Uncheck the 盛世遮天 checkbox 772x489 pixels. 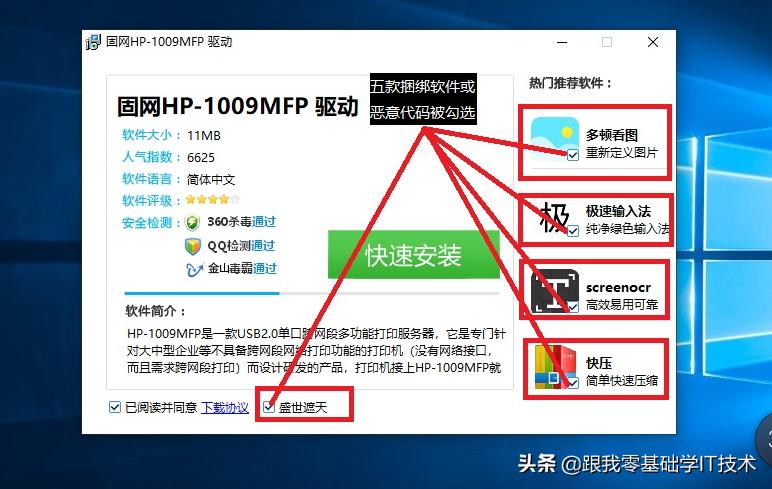(x=269, y=407)
